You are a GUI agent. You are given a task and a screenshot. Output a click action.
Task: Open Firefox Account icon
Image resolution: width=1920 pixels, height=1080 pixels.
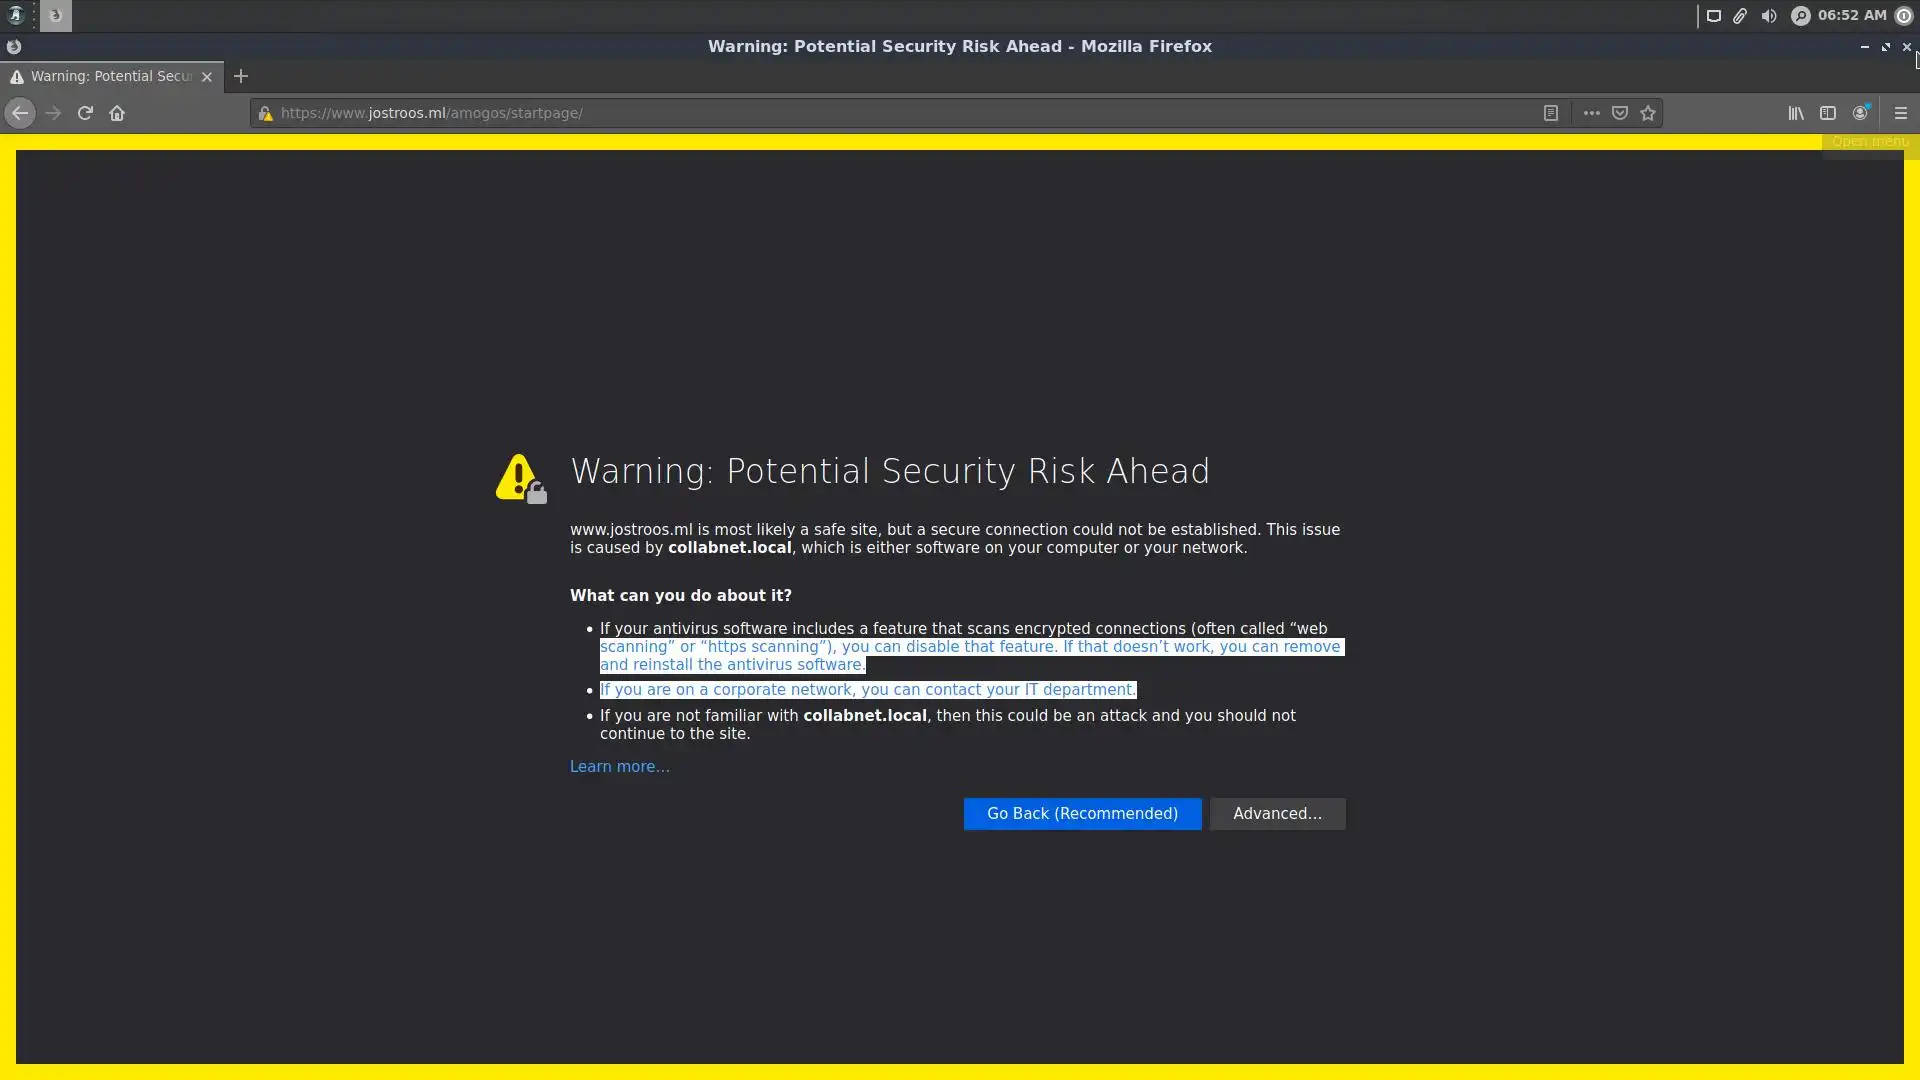tap(1860, 113)
